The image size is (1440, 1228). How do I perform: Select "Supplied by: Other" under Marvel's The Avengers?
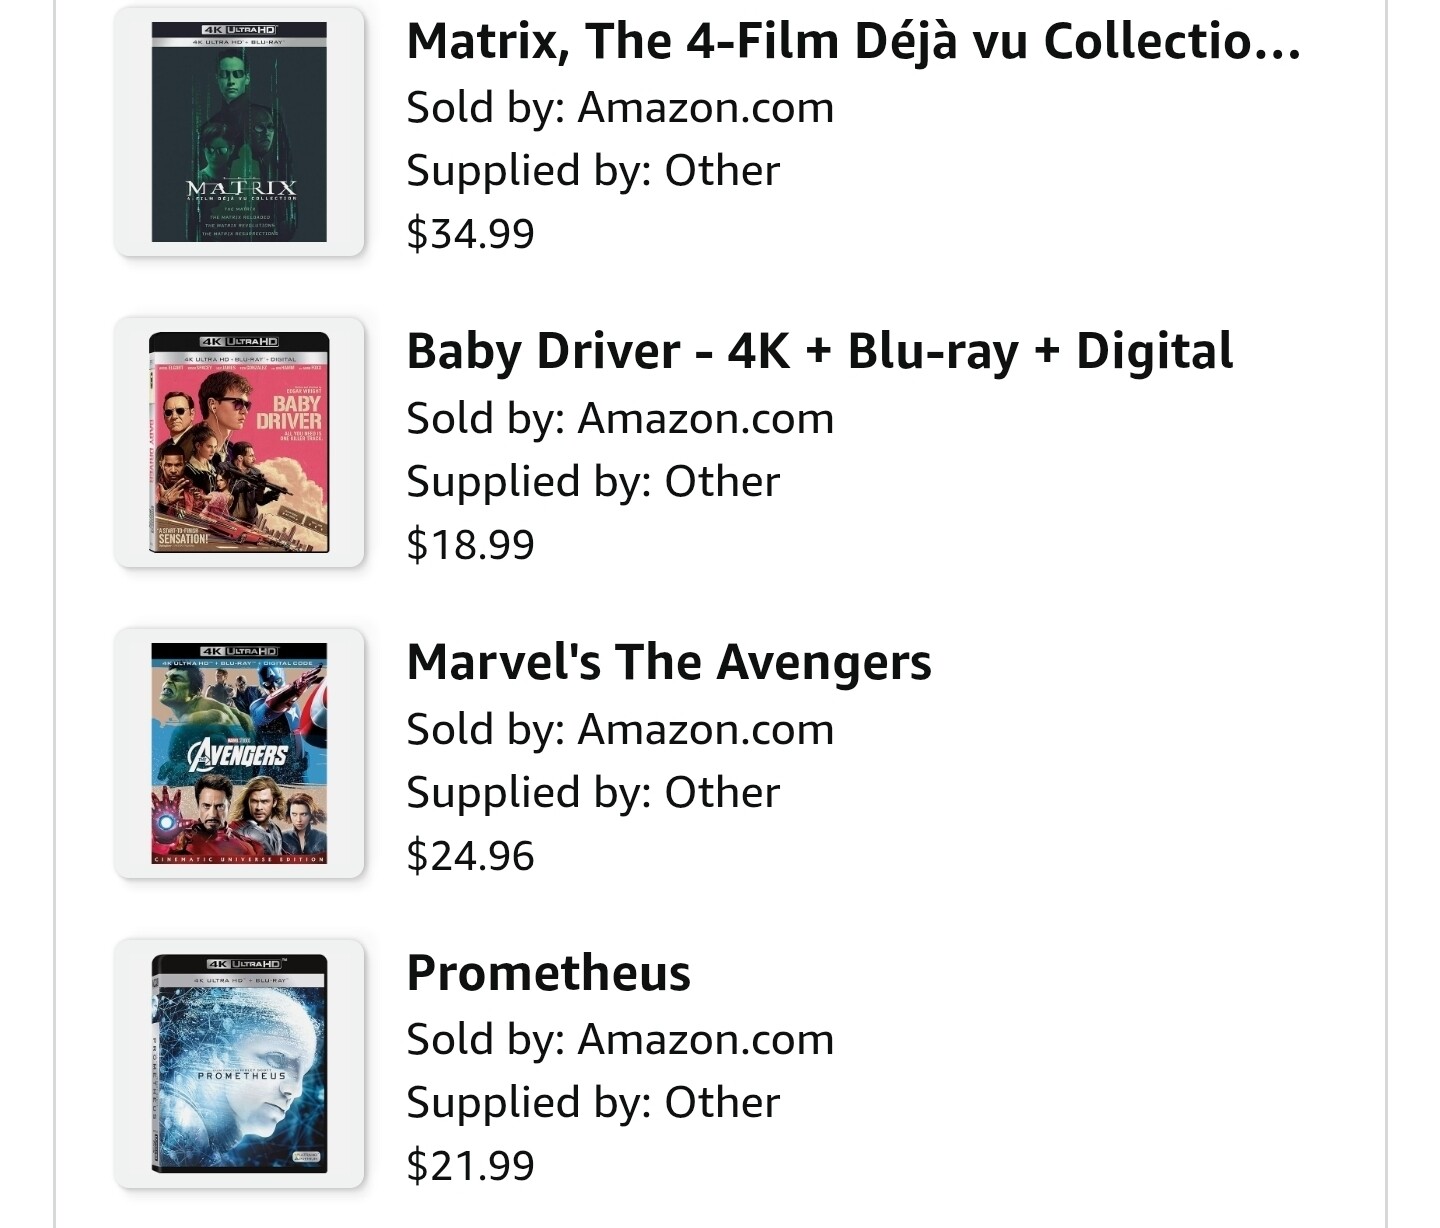pyautogui.click(x=592, y=793)
